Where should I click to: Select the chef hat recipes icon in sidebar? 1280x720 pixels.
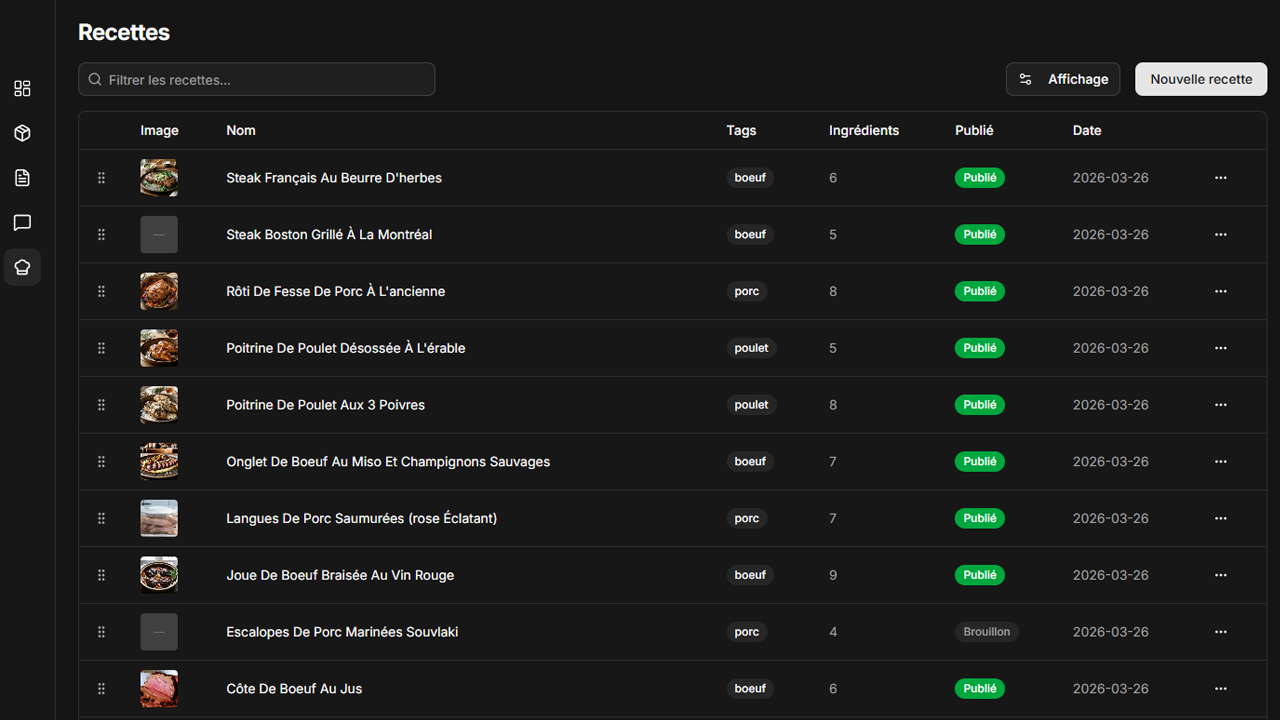coord(22,267)
